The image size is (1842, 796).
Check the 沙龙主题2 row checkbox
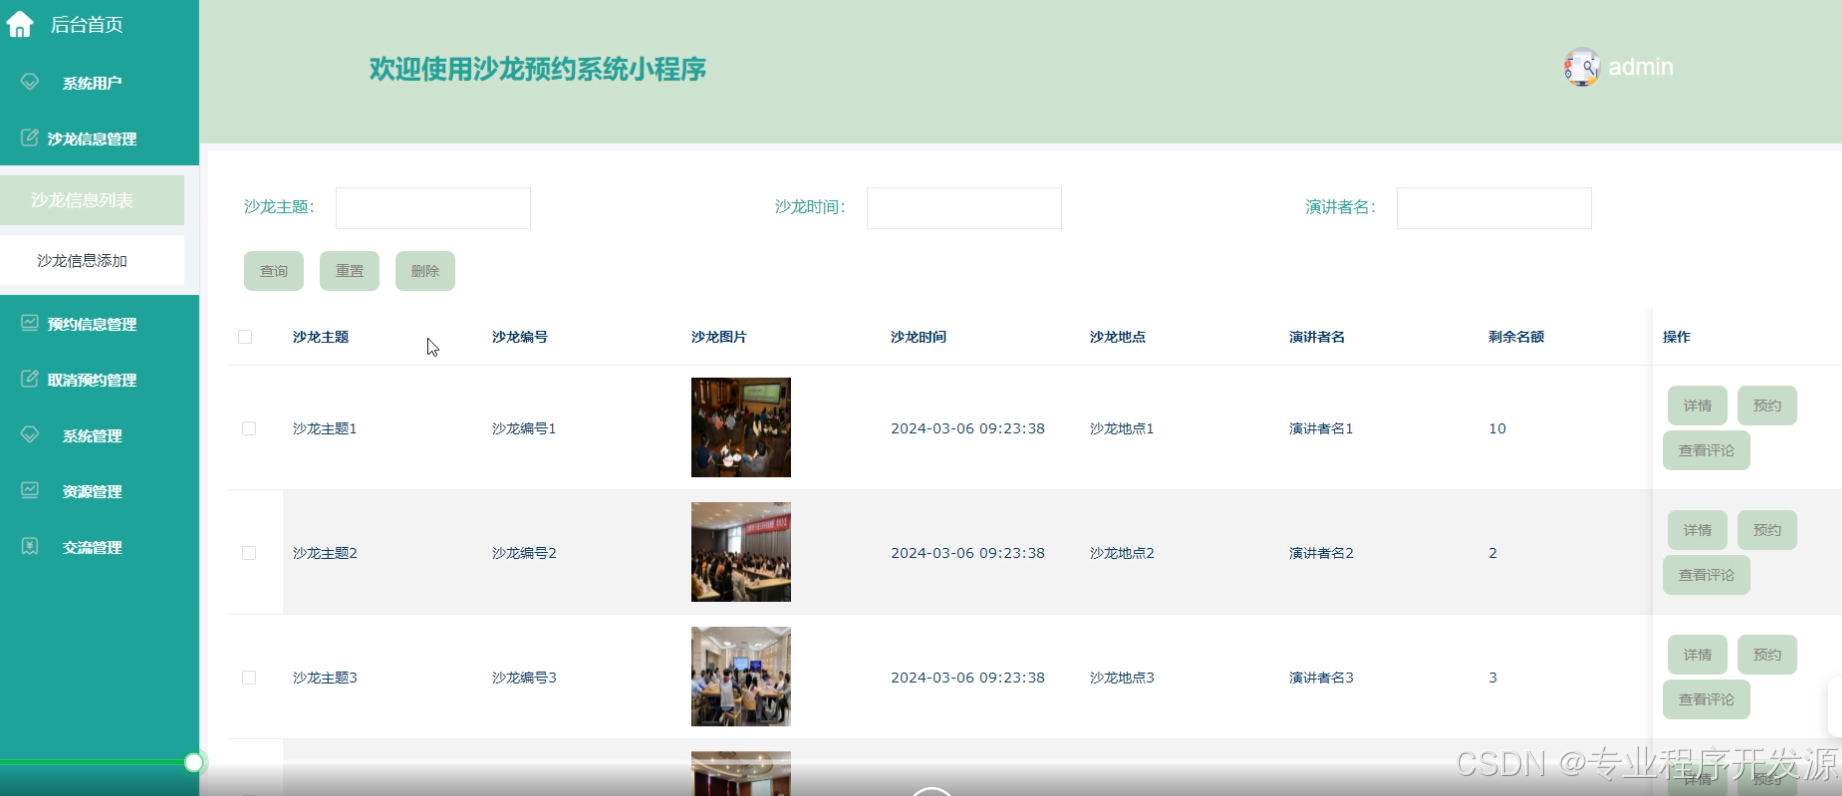point(249,553)
